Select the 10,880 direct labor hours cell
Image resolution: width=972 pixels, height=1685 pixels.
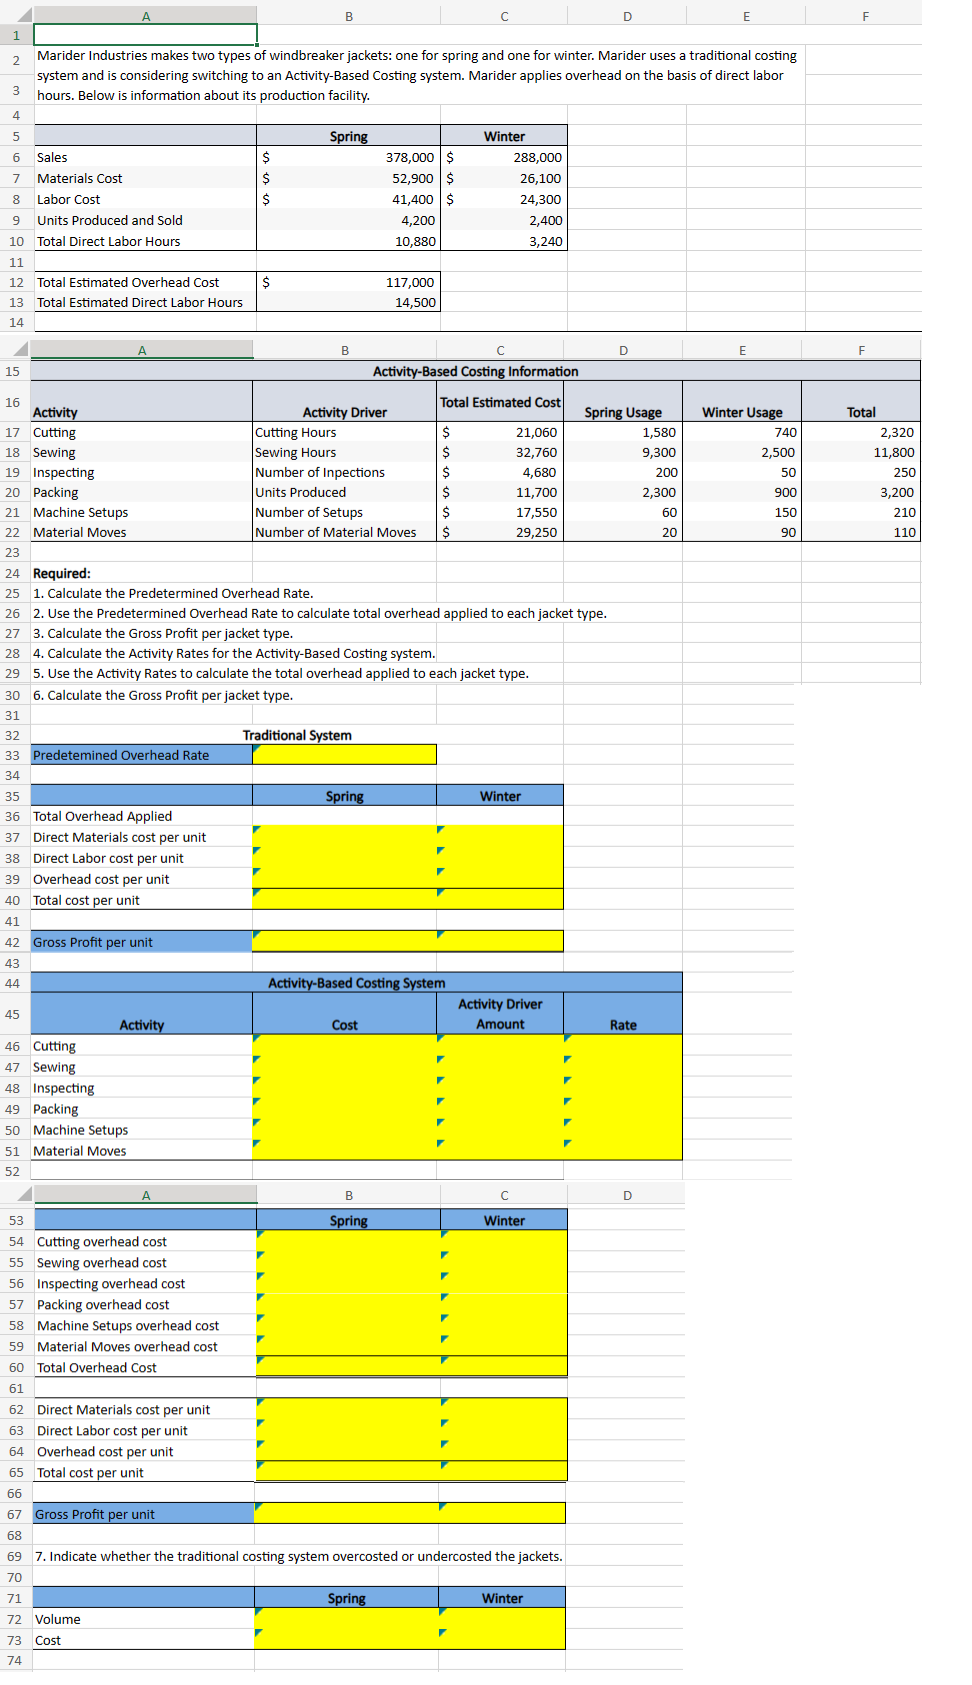click(x=348, y=241)
